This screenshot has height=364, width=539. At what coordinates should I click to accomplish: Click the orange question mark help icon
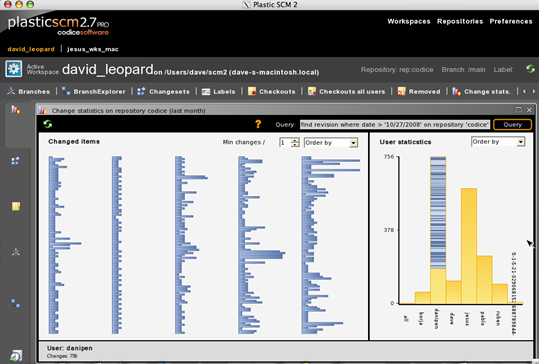pyautogui.click(x=258, y=124)
